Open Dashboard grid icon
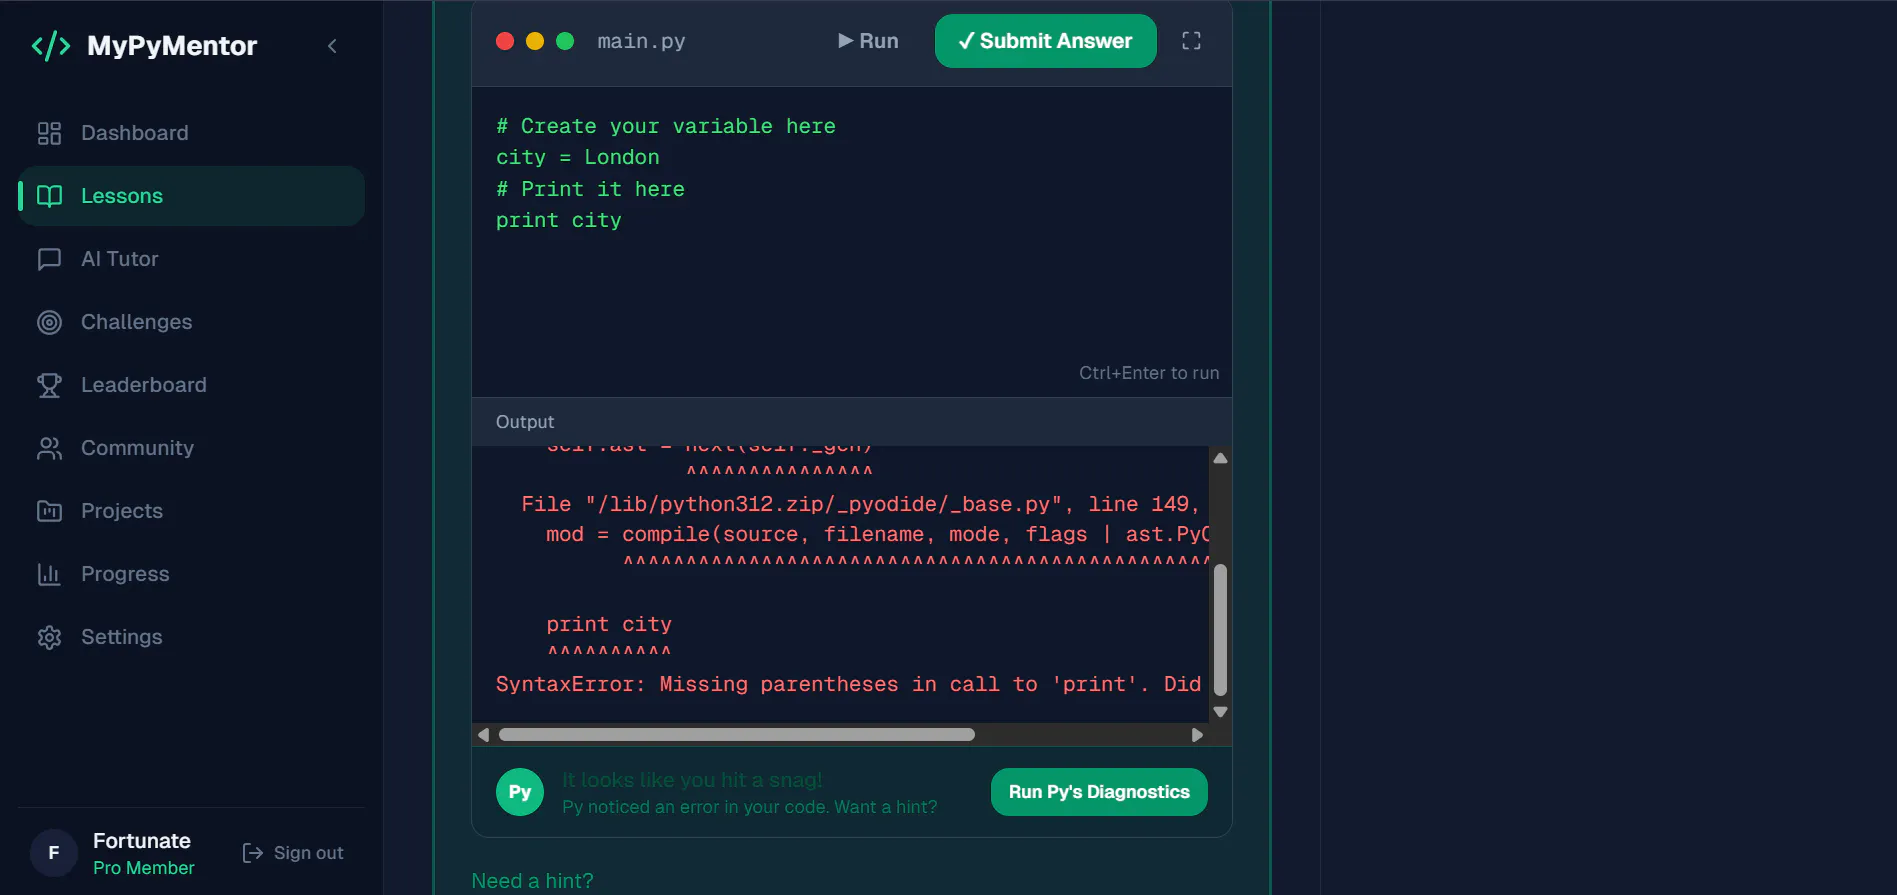The height and width of the screenshot is (895, 1897). pyautogui.click(x=49, y=133)
